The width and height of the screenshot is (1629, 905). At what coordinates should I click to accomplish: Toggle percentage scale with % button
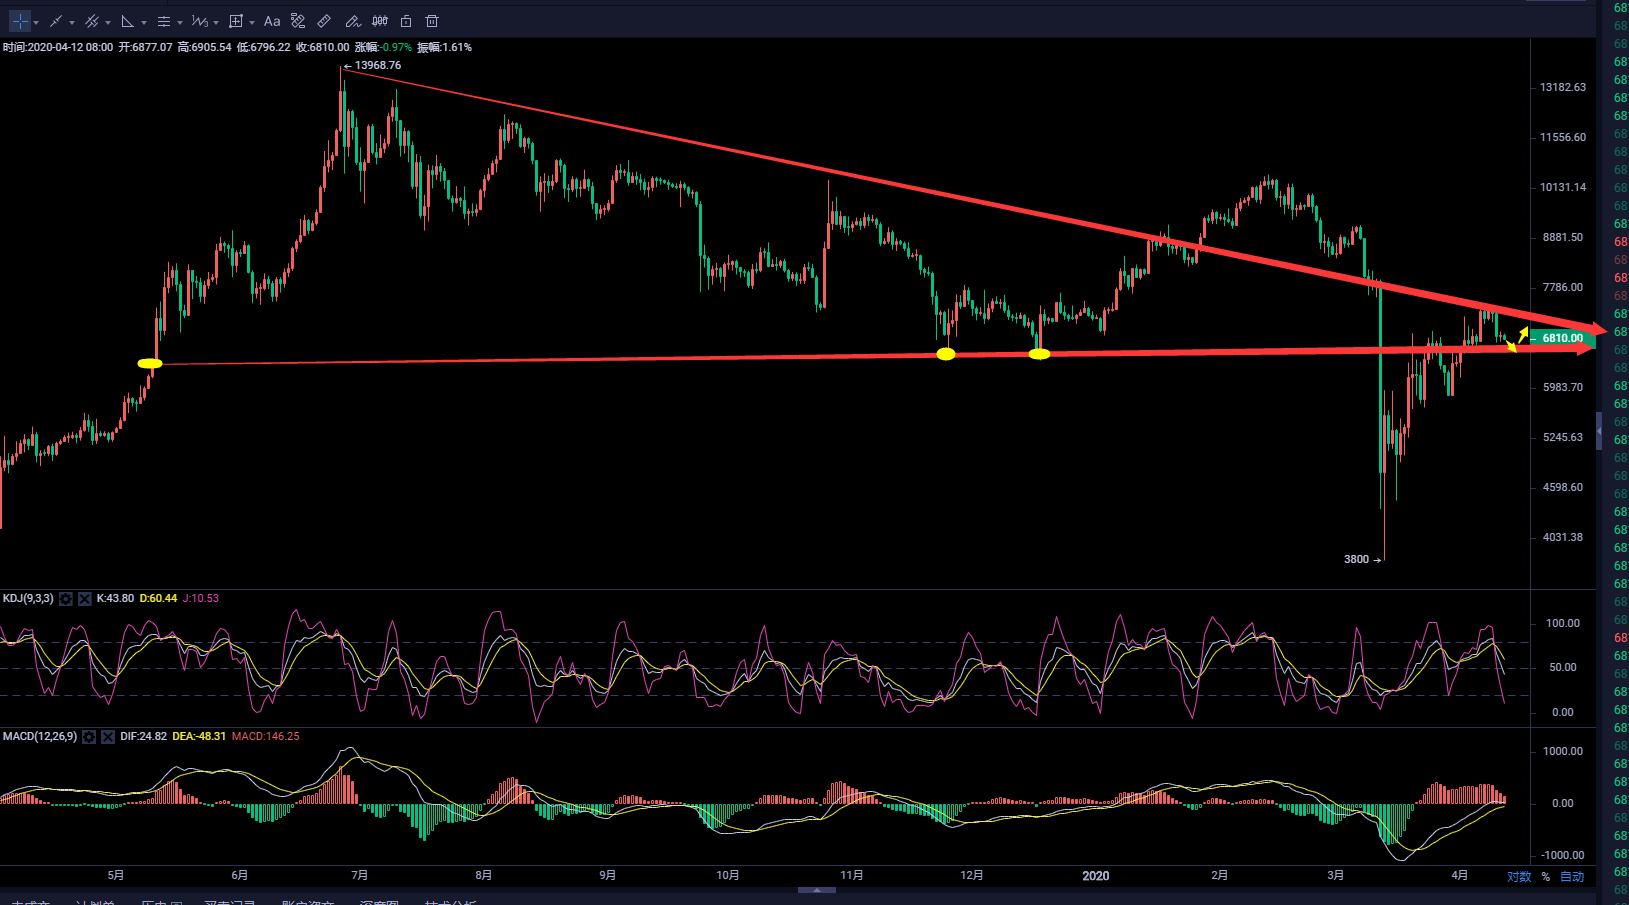(x=1546, y=877)
